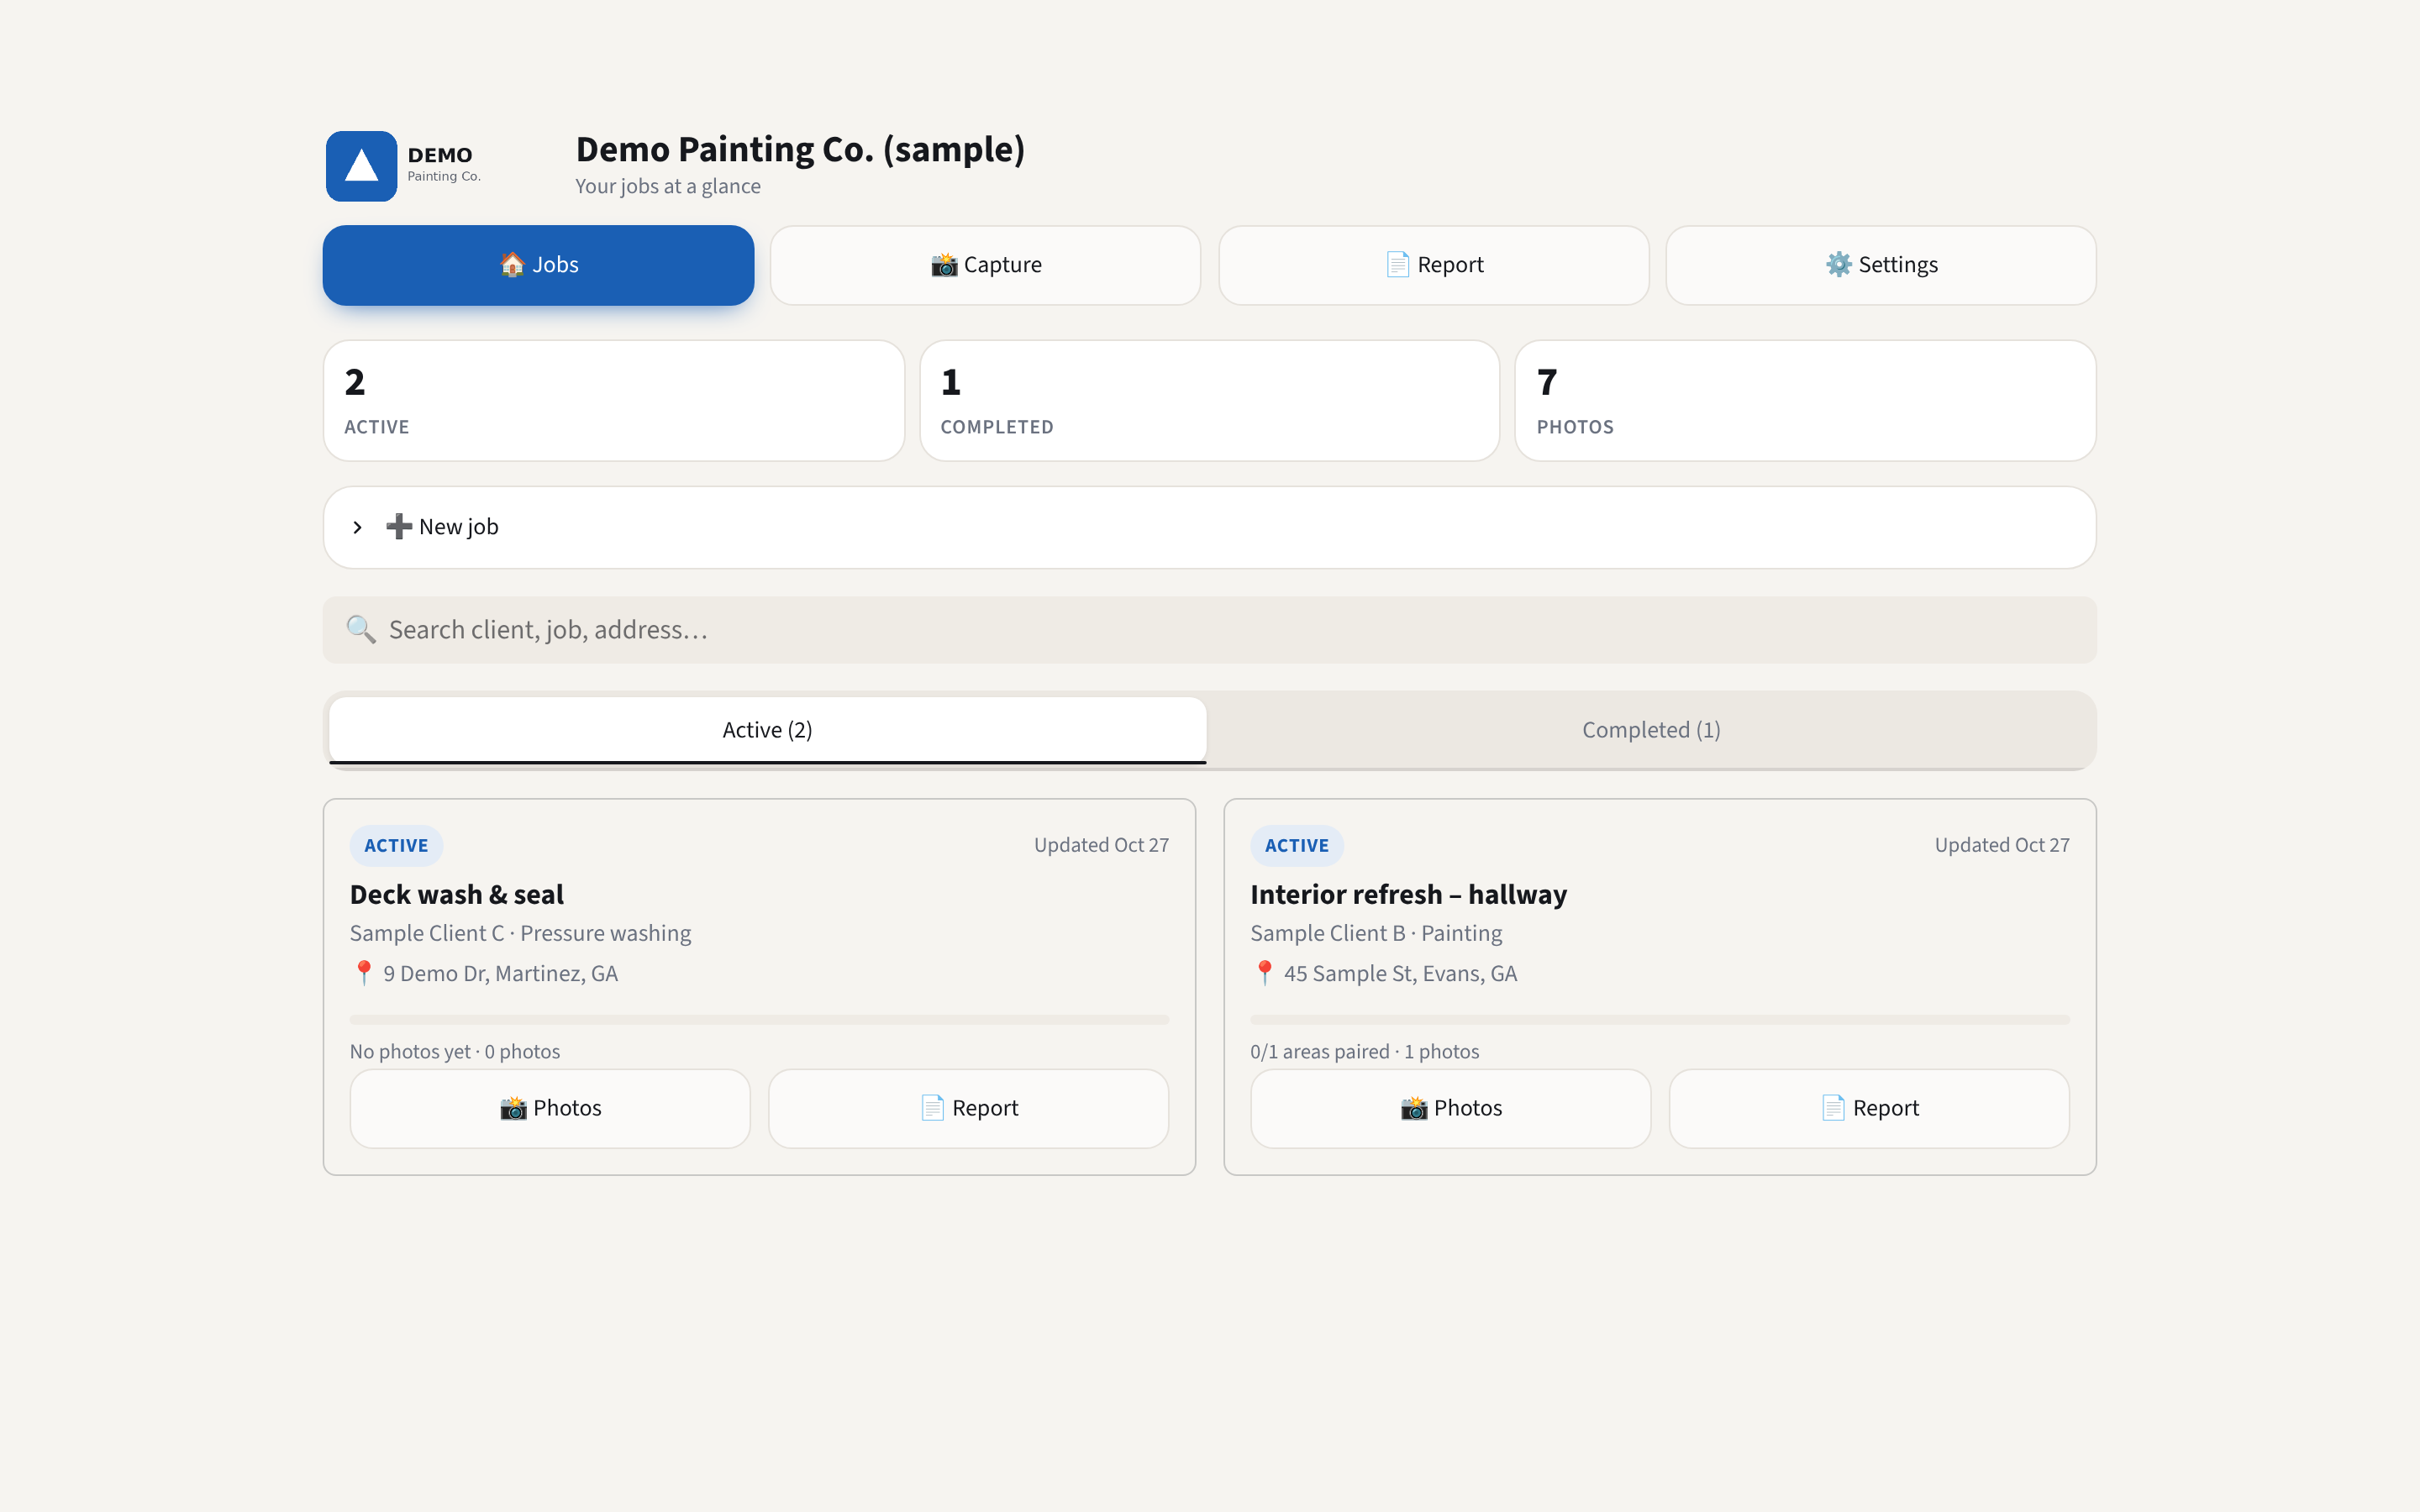Open Photos for Deck wash & seal

click(x=550, y=1108)
